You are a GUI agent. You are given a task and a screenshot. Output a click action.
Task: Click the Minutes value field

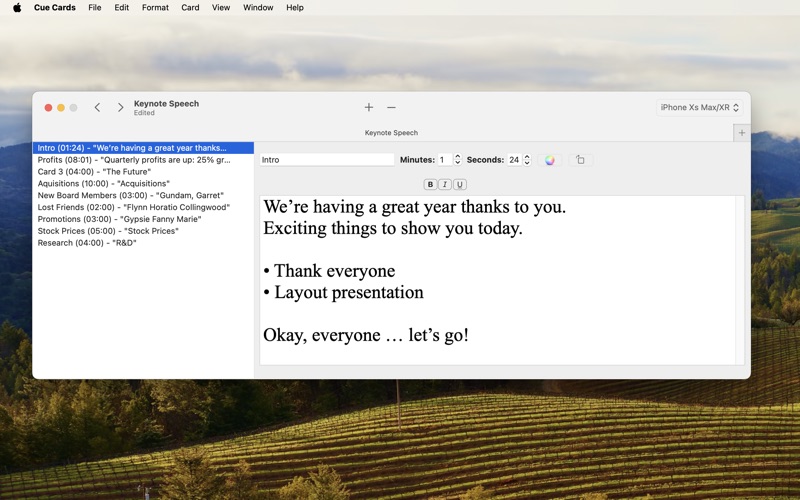pyautogui.click(x=445, y=160)
